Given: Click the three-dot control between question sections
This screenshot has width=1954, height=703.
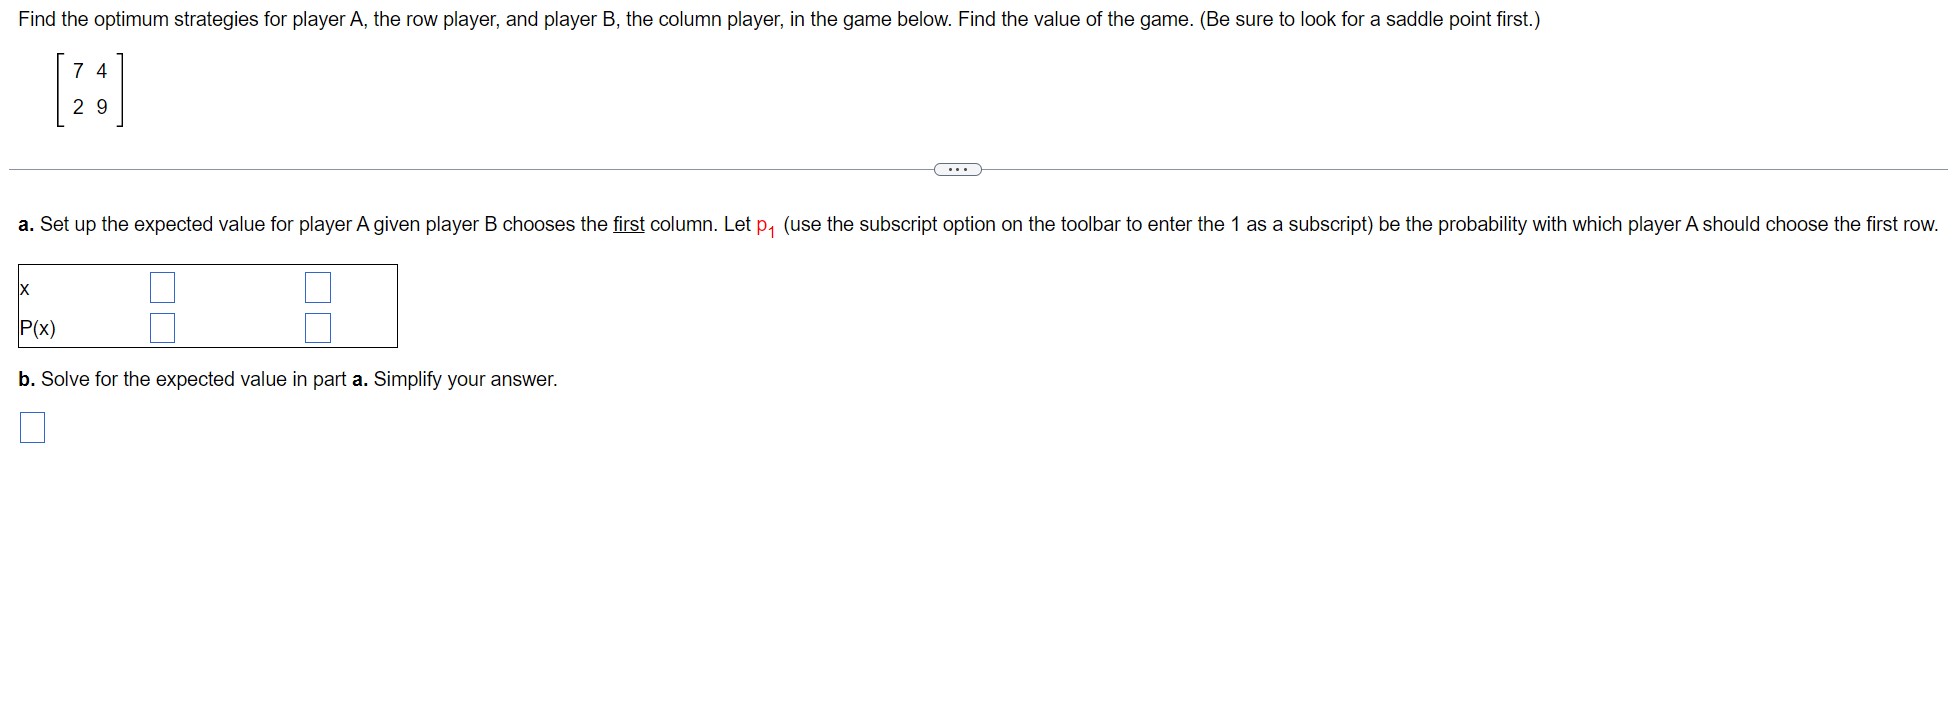Looking at the screenshot, I should 957,170.
